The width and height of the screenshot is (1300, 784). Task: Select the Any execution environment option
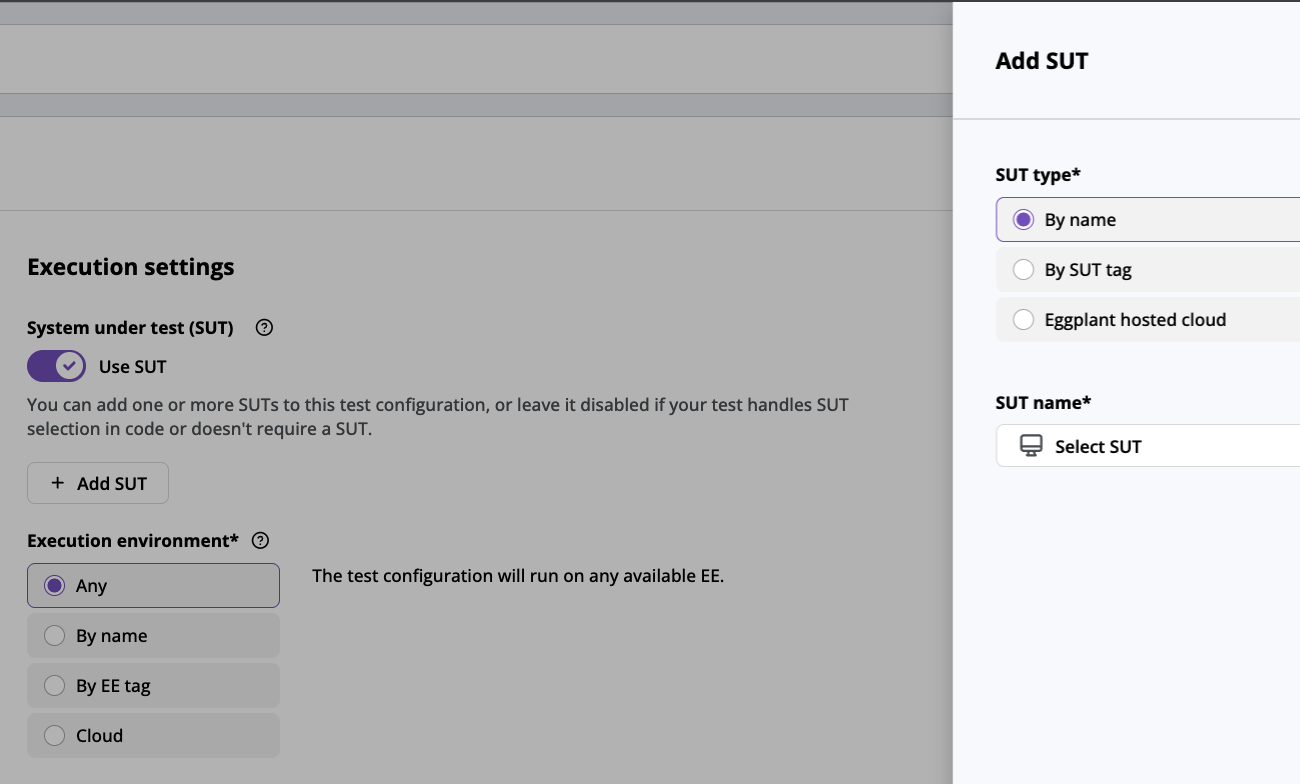pyautogui.click(x=55, y=585)
